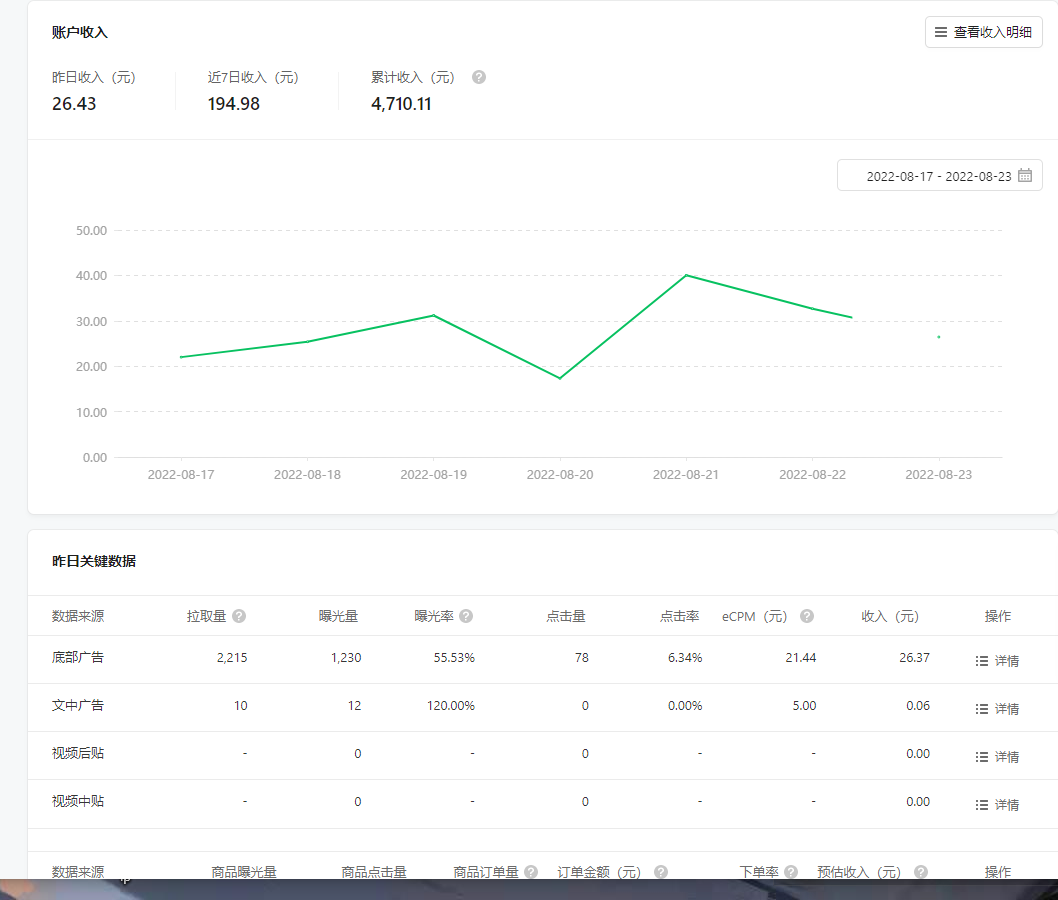Click 文中广告 eCPM value 5.00
Image resolution: width=1058 pixels, height=900 pixels.
(x=804, y=705)
